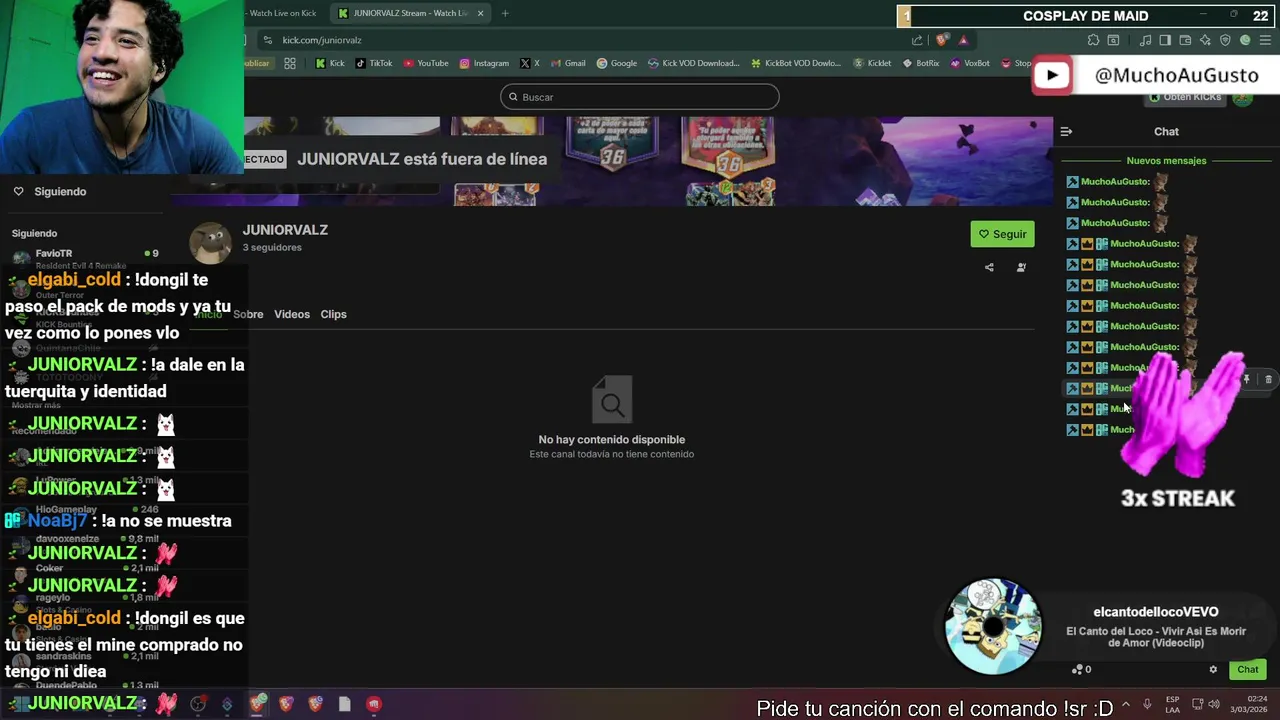The height and width of the screenshot is (720, 1280).
Task: Open Coker channel in the sidebar
Action: 85,573
